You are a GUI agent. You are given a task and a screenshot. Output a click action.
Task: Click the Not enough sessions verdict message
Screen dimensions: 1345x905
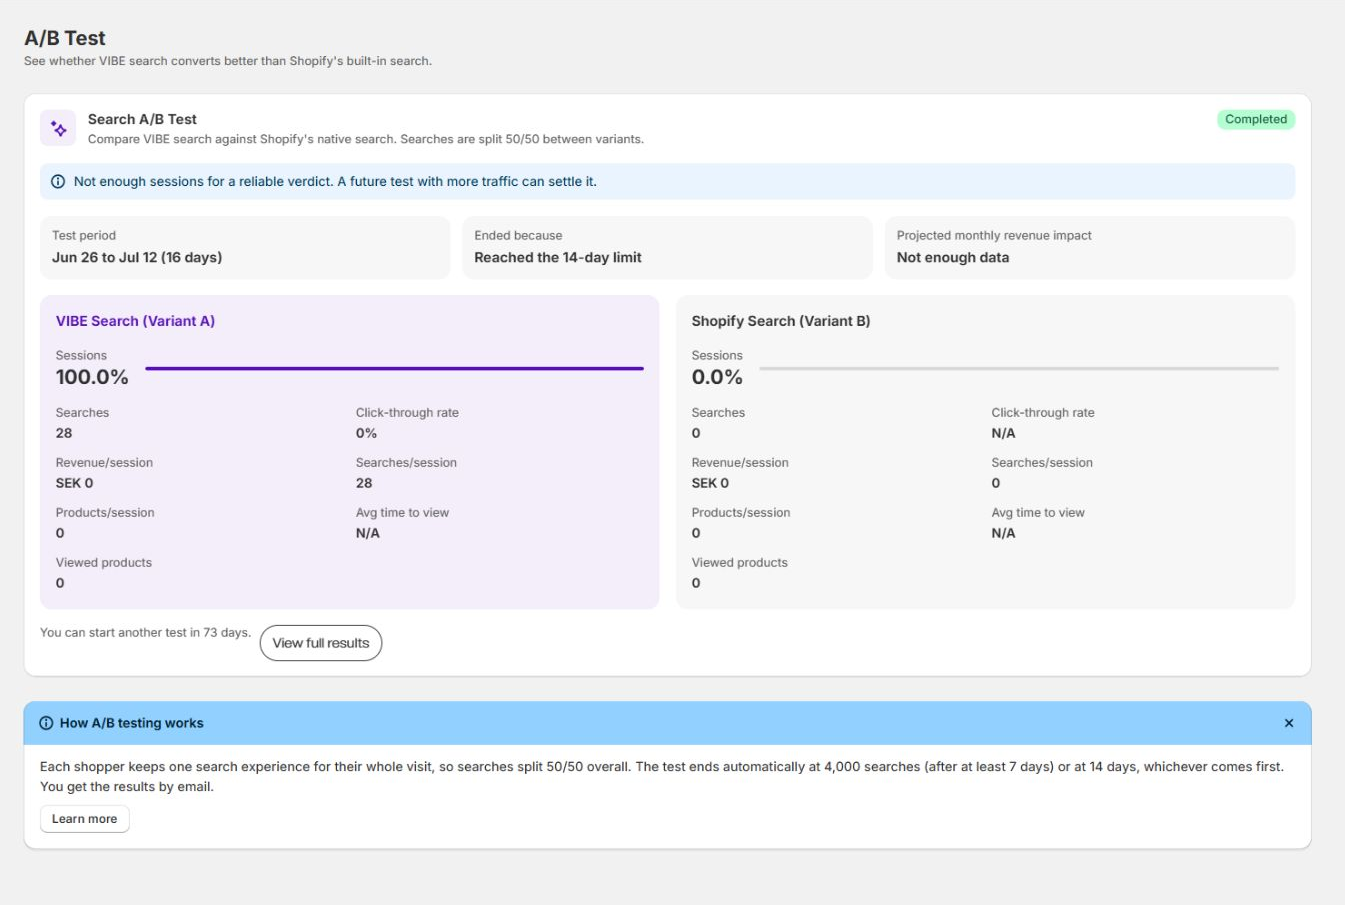[335, 182]
